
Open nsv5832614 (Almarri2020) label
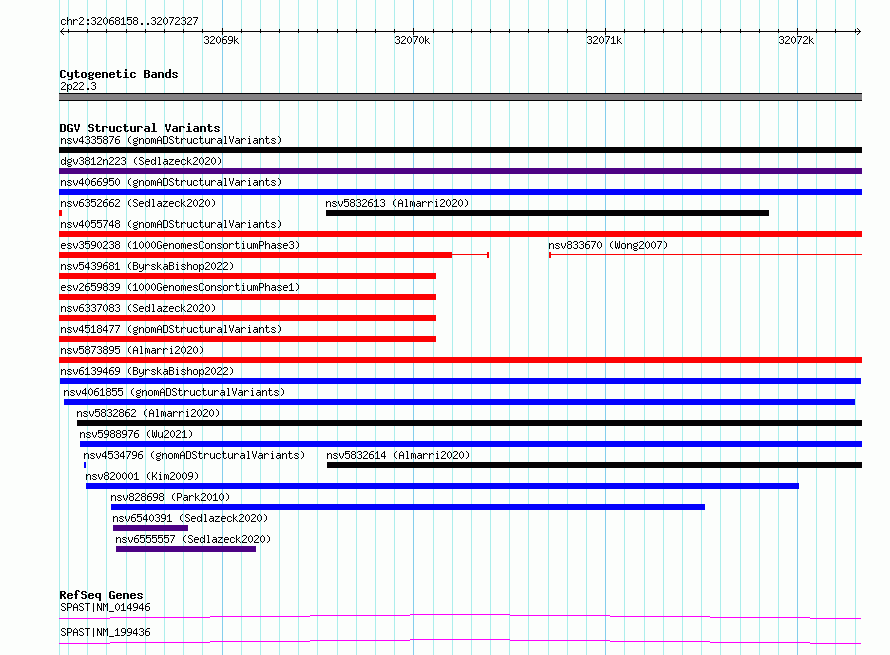point(398,455)
